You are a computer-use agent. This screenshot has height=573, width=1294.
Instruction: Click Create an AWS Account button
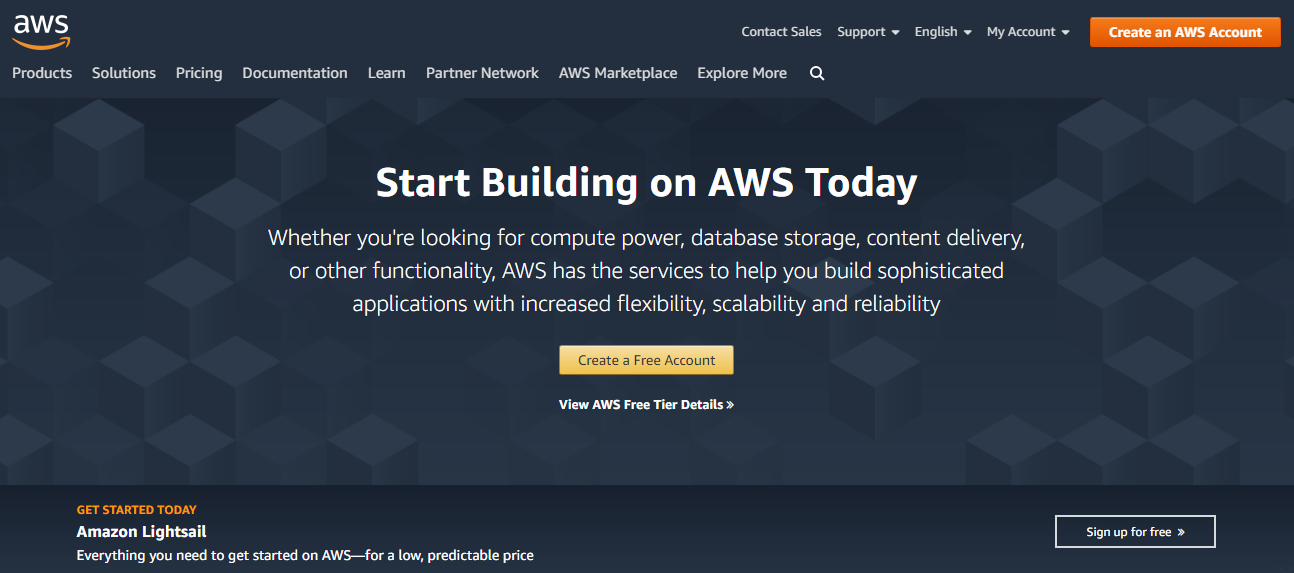[1185, 32]
